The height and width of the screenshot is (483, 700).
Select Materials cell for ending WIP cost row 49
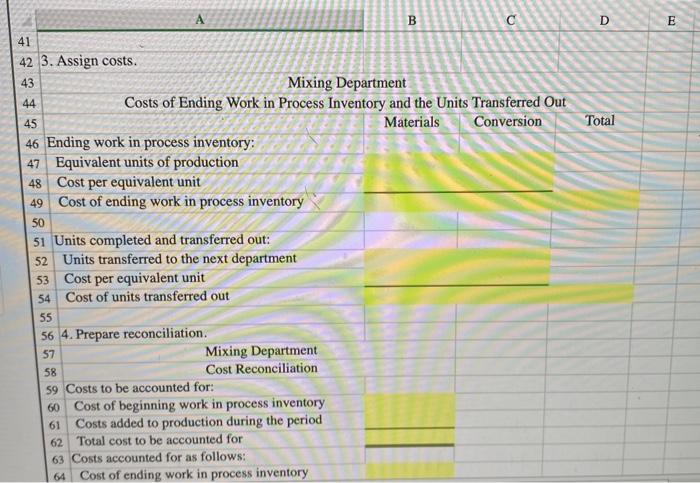[411, 202]
